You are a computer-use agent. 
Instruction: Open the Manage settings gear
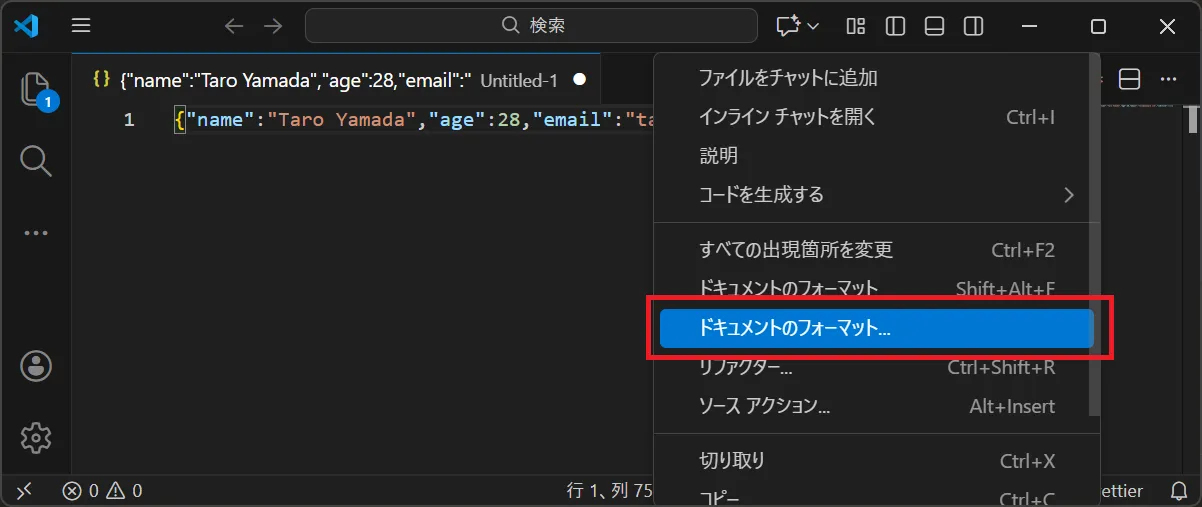click(x=36, y=437)
